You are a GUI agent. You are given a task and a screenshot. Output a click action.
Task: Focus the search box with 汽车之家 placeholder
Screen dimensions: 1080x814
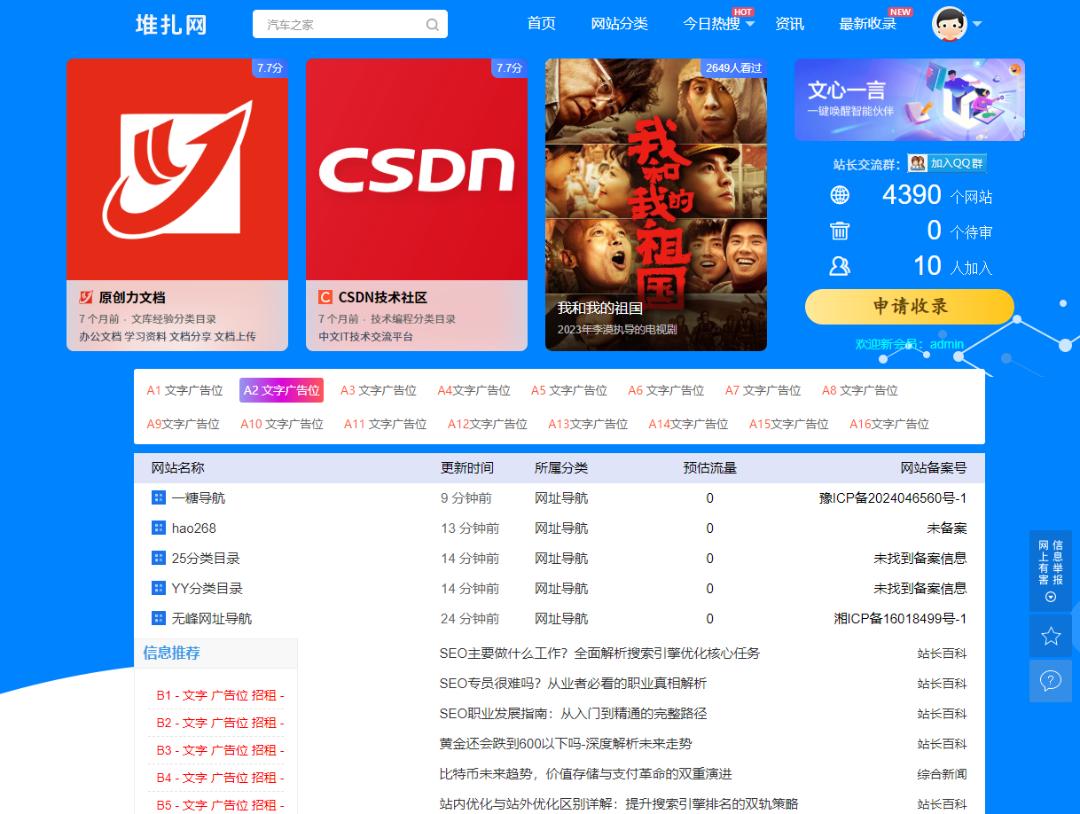tap(350, 24)
